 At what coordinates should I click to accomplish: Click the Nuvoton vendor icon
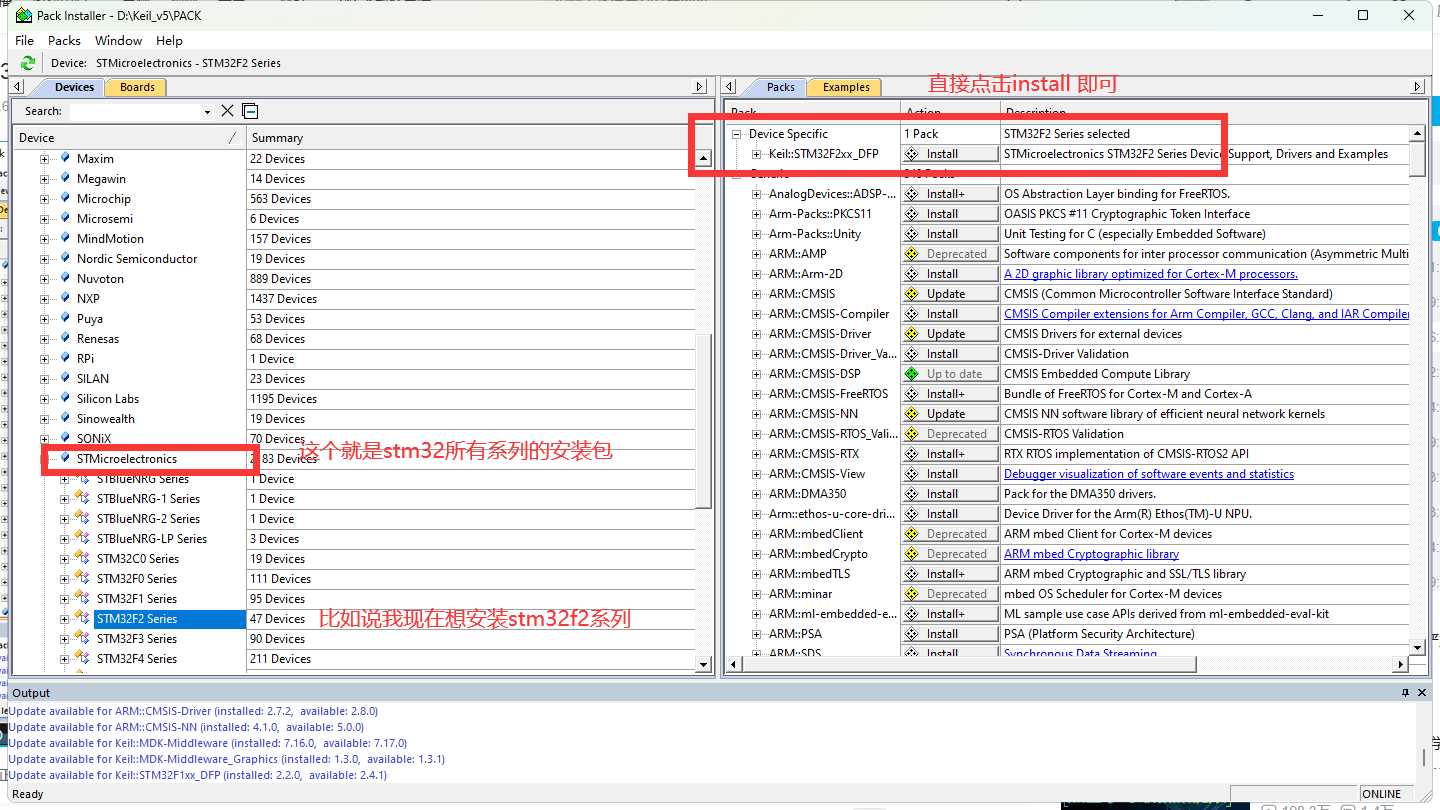tap(66, 278)
